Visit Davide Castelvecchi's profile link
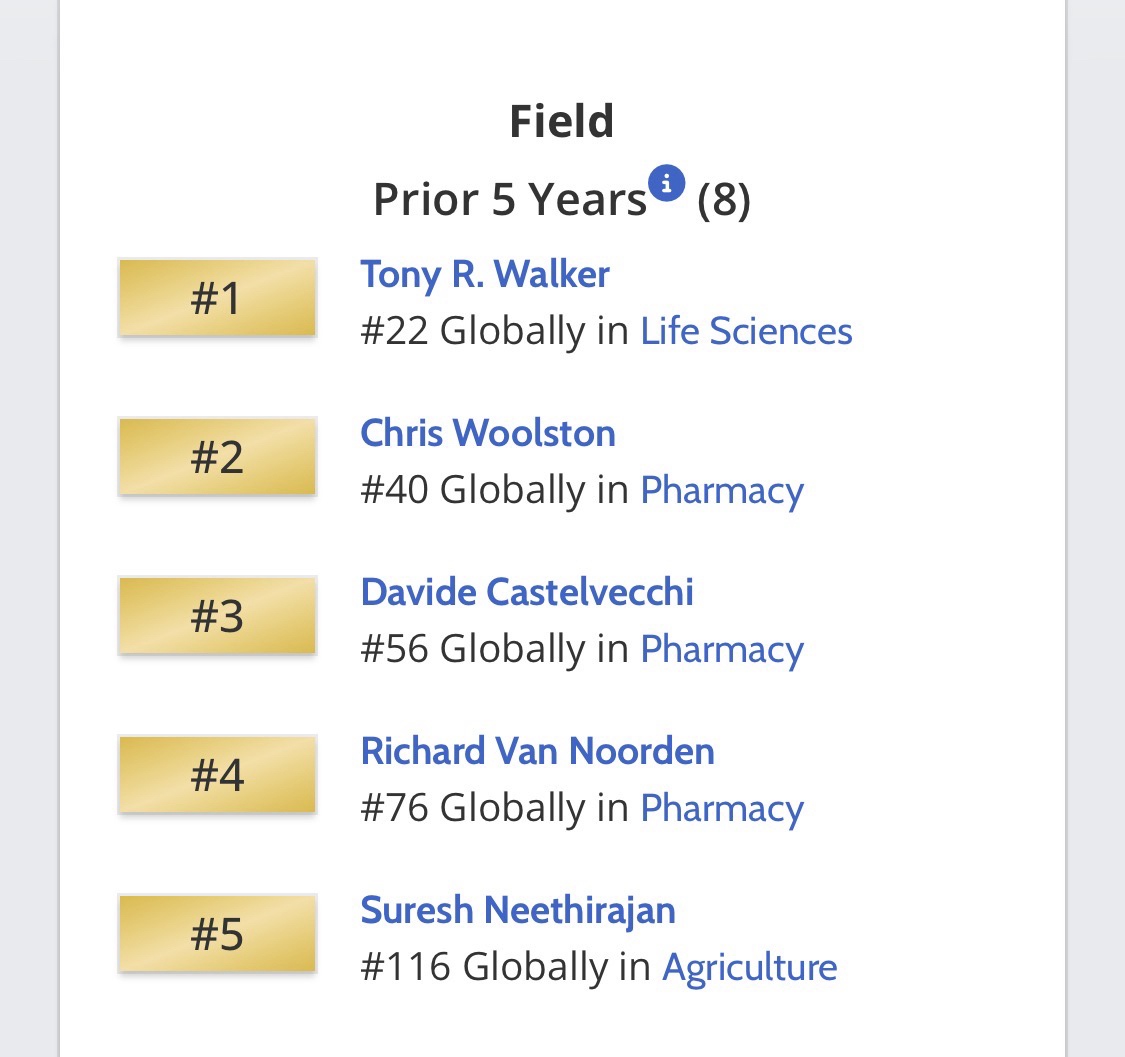 point(527,592)
